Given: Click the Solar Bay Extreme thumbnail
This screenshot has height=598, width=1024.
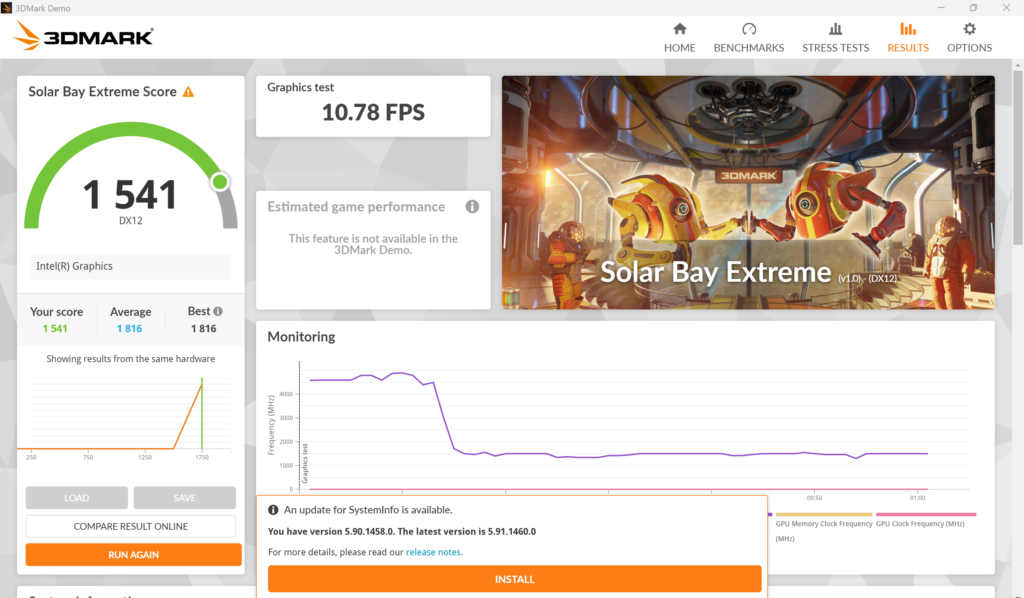Looking at the screenshot, I should tap(748, 192).
